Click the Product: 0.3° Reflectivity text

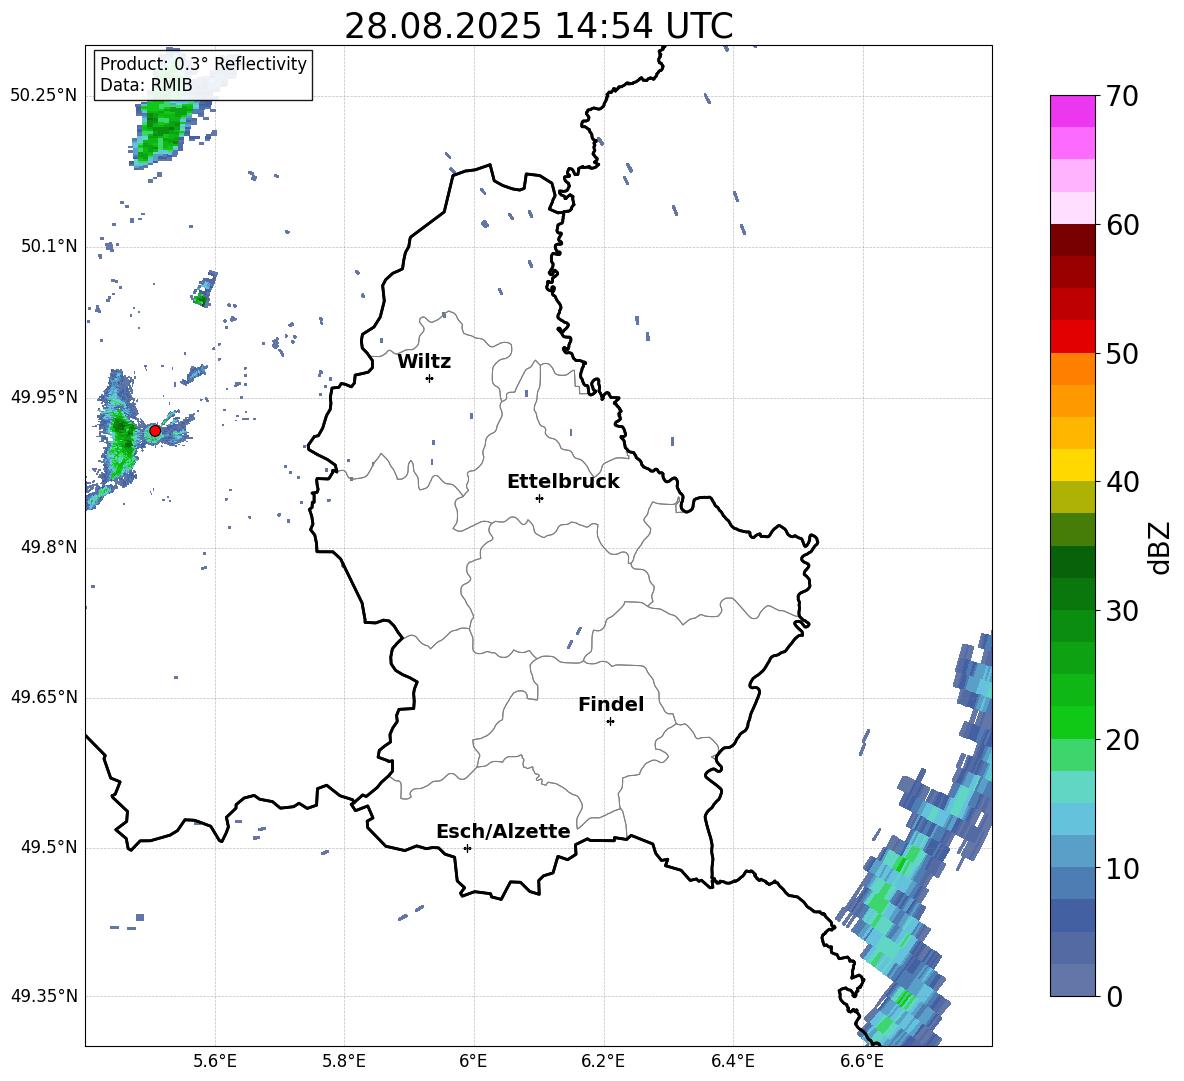pos(203,63)
